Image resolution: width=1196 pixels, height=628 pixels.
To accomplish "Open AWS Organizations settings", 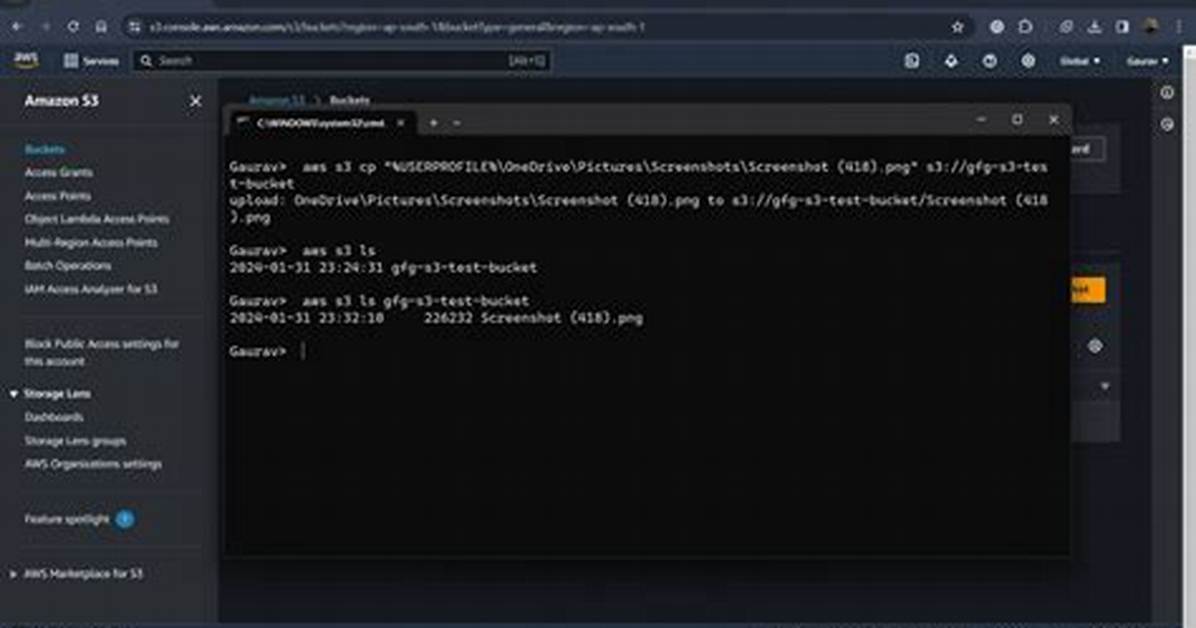I will click(93, 464).
